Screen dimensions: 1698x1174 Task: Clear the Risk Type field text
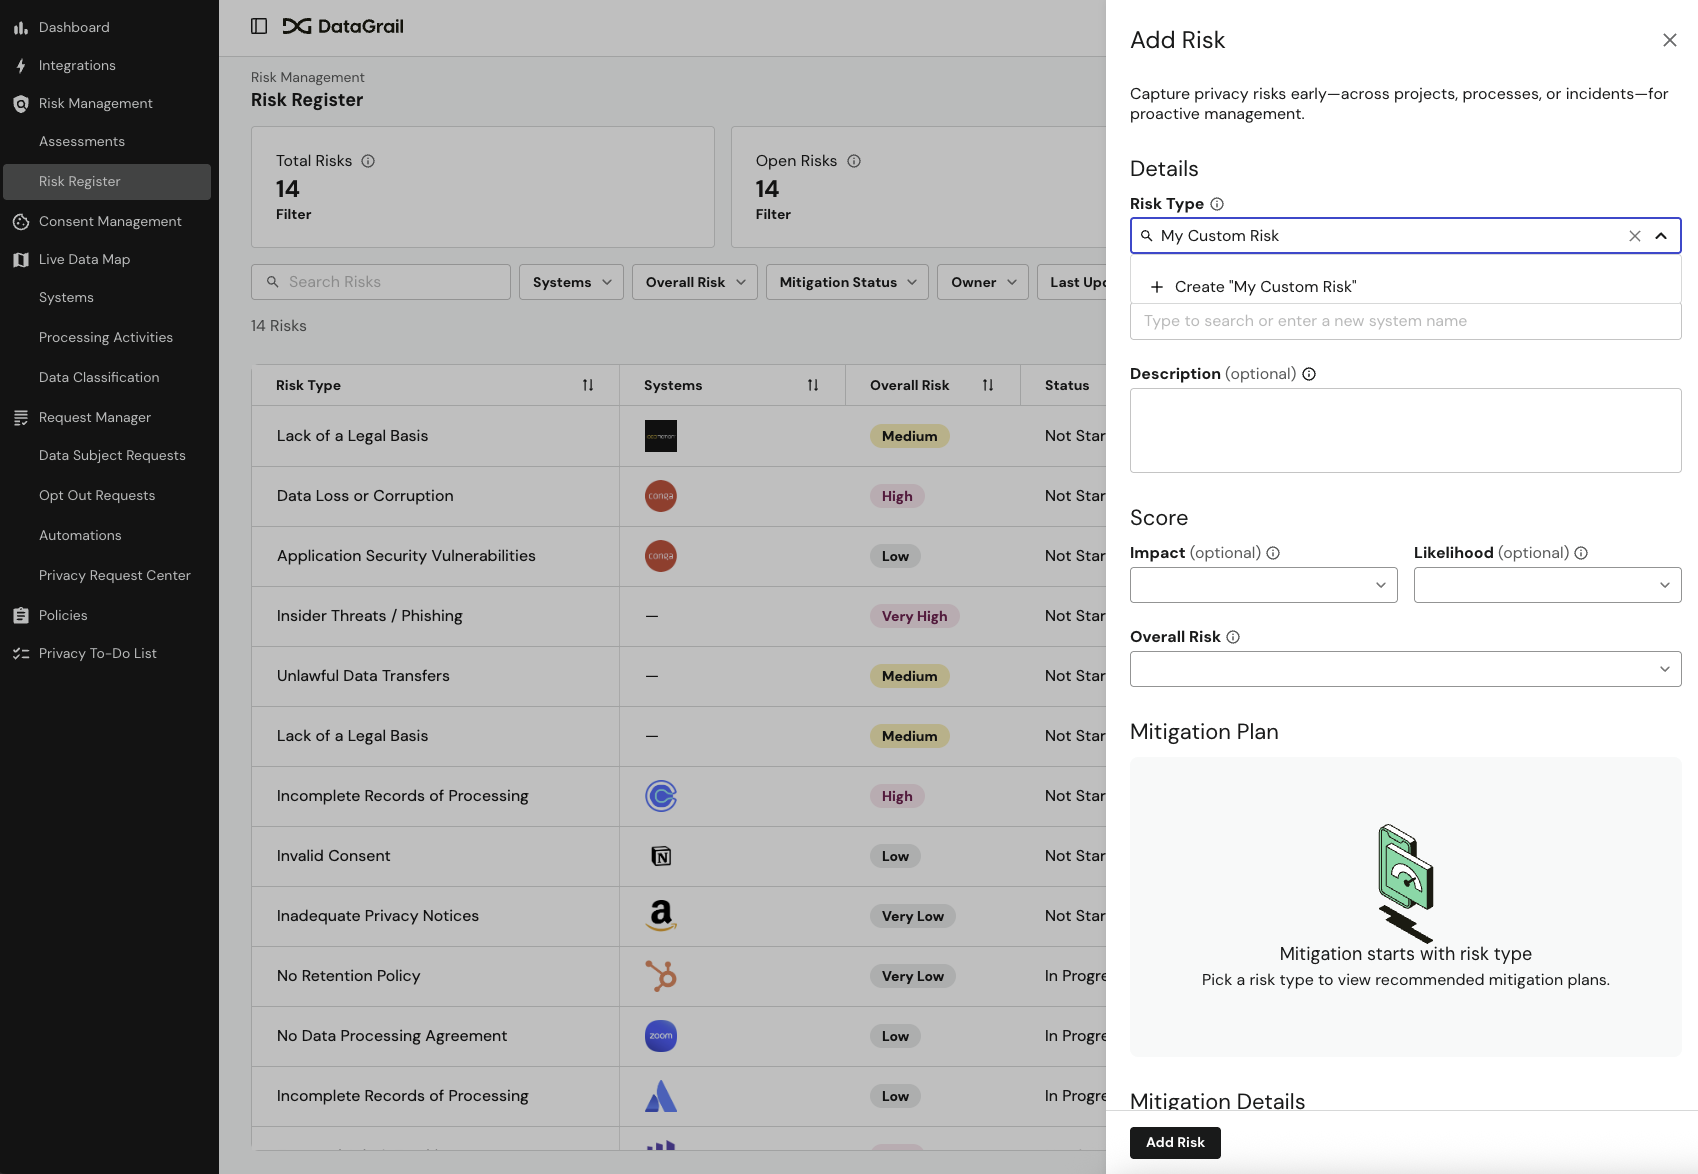pos(1634,236)
